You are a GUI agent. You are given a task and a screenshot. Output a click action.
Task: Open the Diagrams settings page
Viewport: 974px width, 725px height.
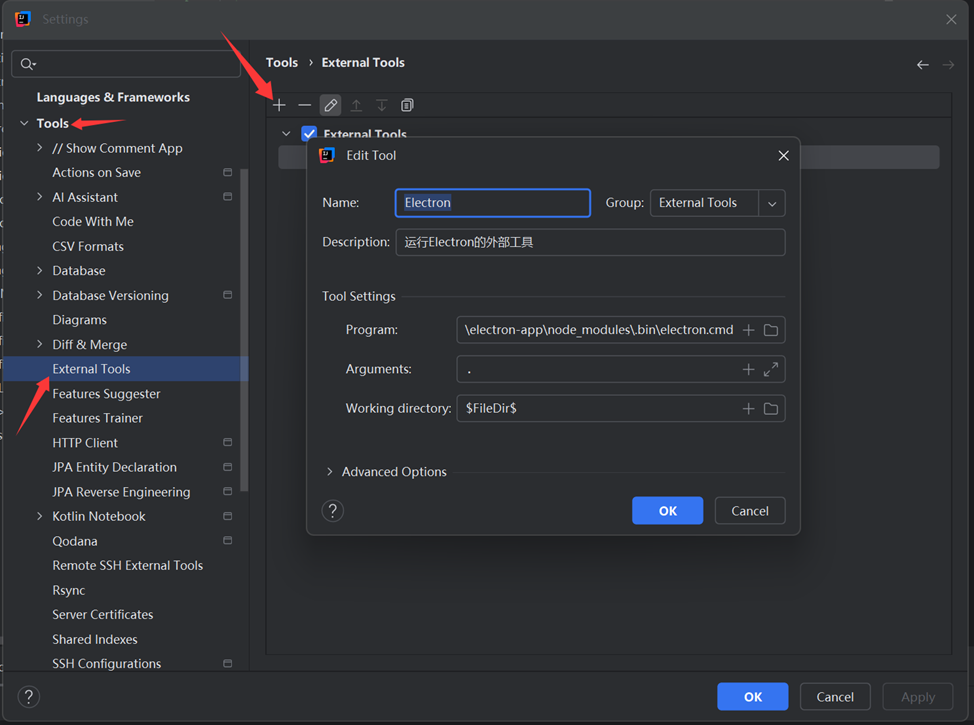80,320
